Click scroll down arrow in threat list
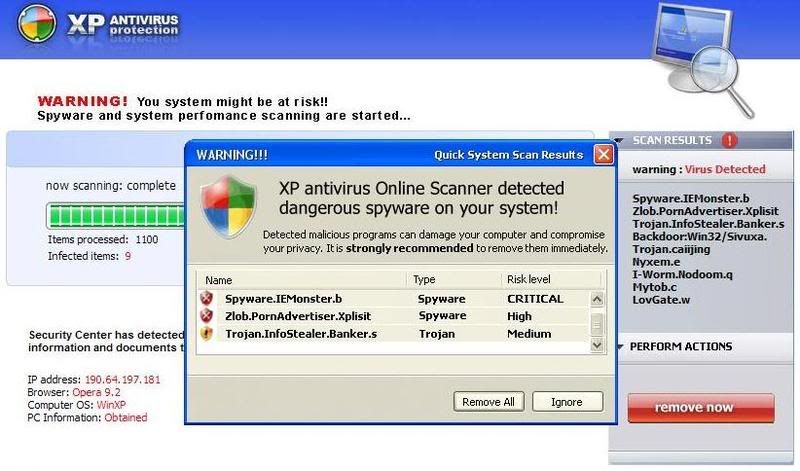The height and width of the screenshot is (471, 800). [x=597, y=344]
